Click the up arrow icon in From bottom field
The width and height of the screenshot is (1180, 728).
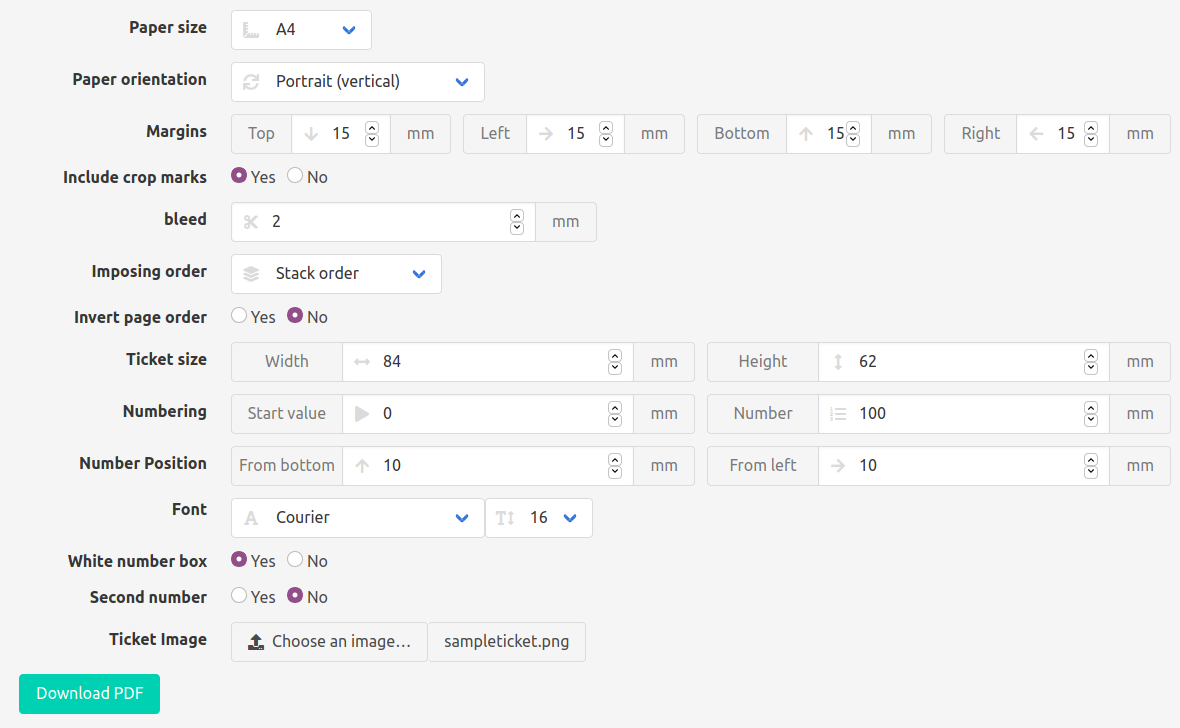tap(362, 466)
